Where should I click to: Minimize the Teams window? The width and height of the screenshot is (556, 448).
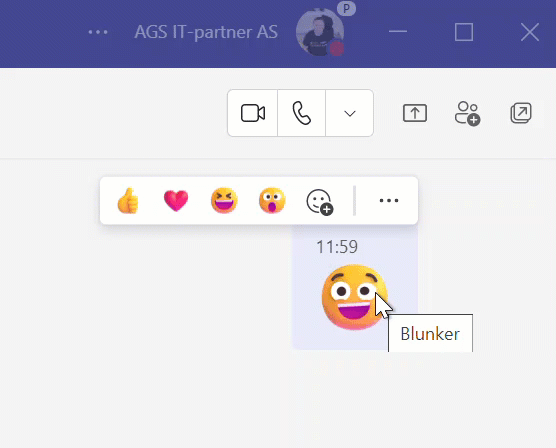(397, 32)
